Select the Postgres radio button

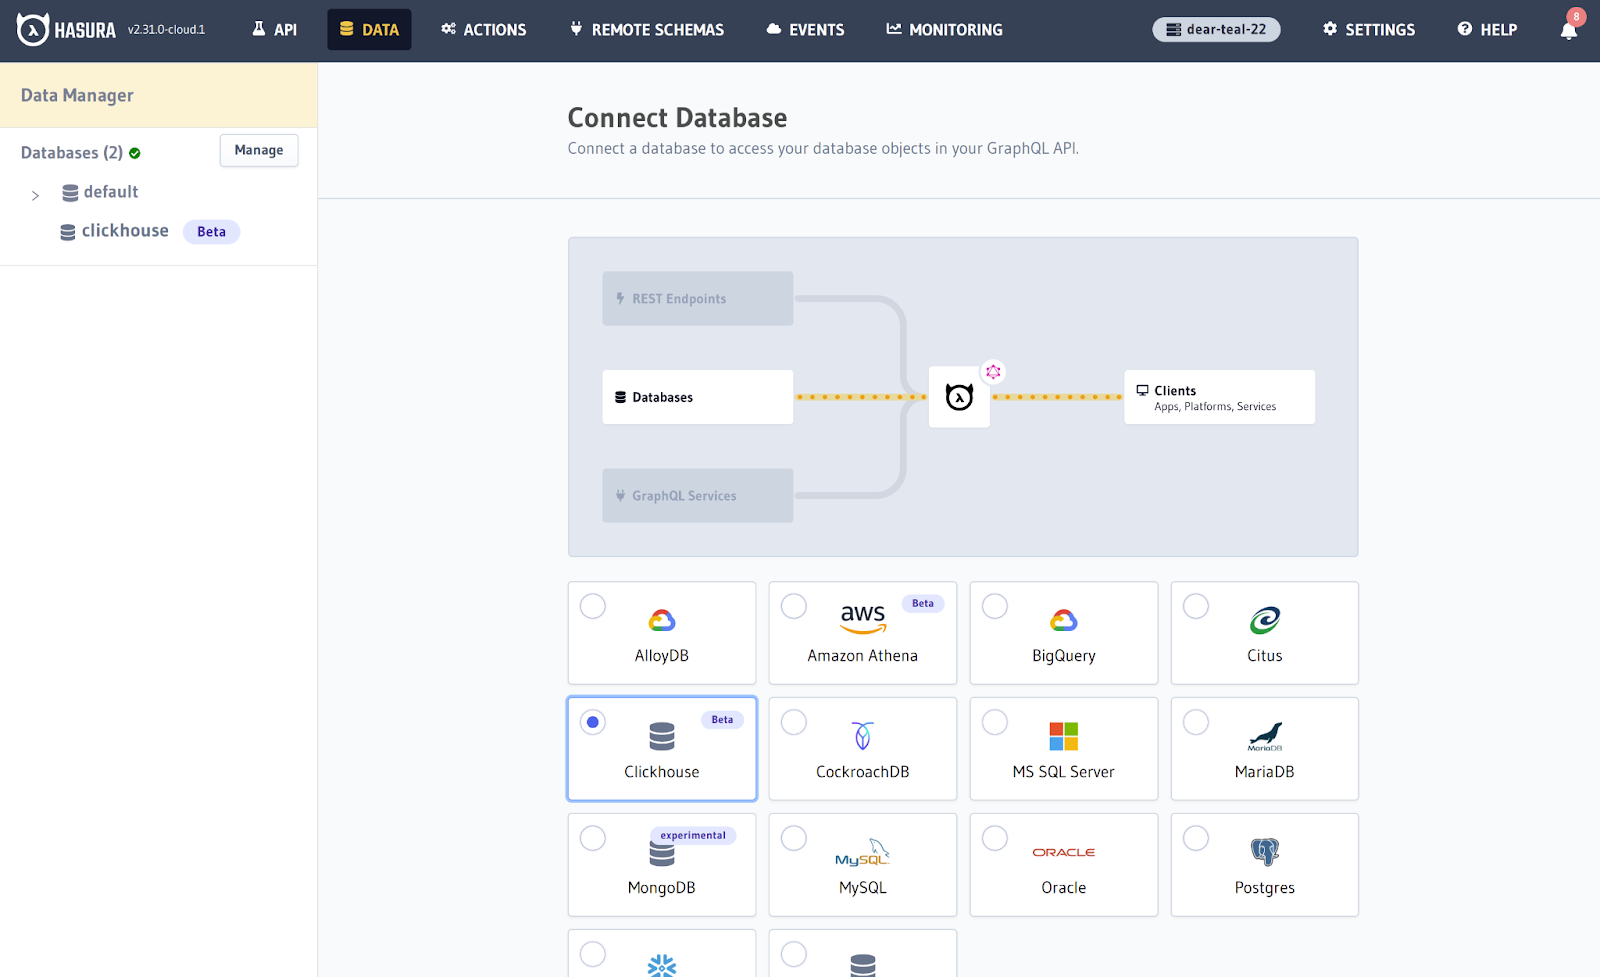click(x=1196, y=838)
